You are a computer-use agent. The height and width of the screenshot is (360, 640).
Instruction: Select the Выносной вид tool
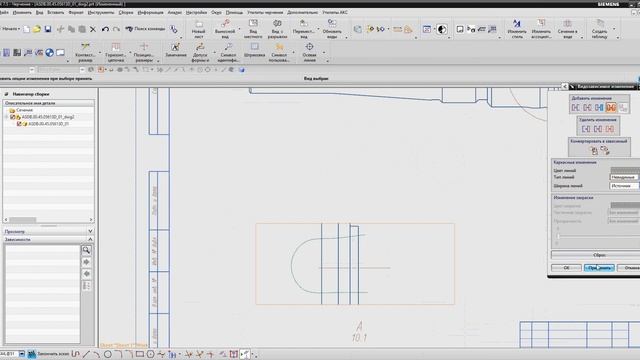(225, 29)
